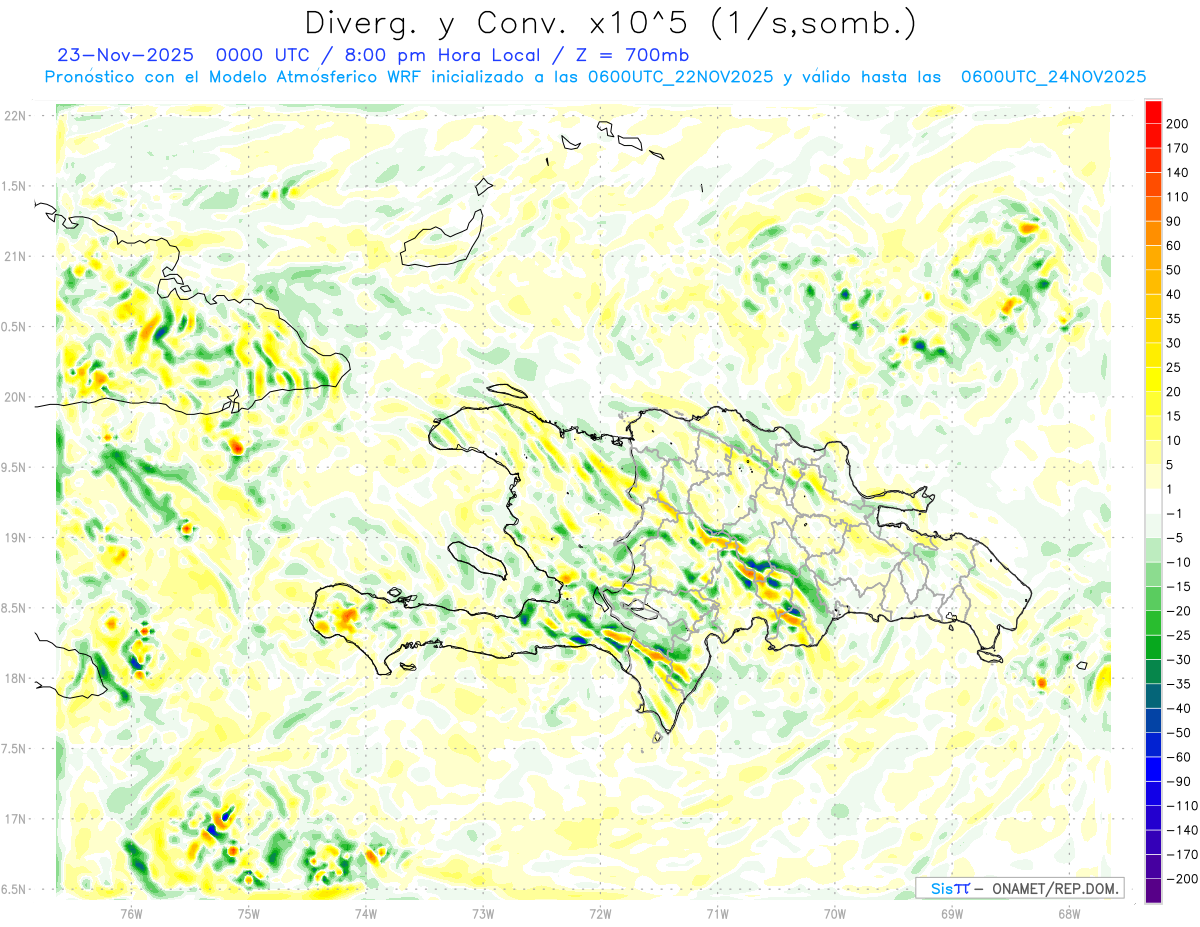
Task: Select the '23-Nov-2025' date text
Action: 127,55
